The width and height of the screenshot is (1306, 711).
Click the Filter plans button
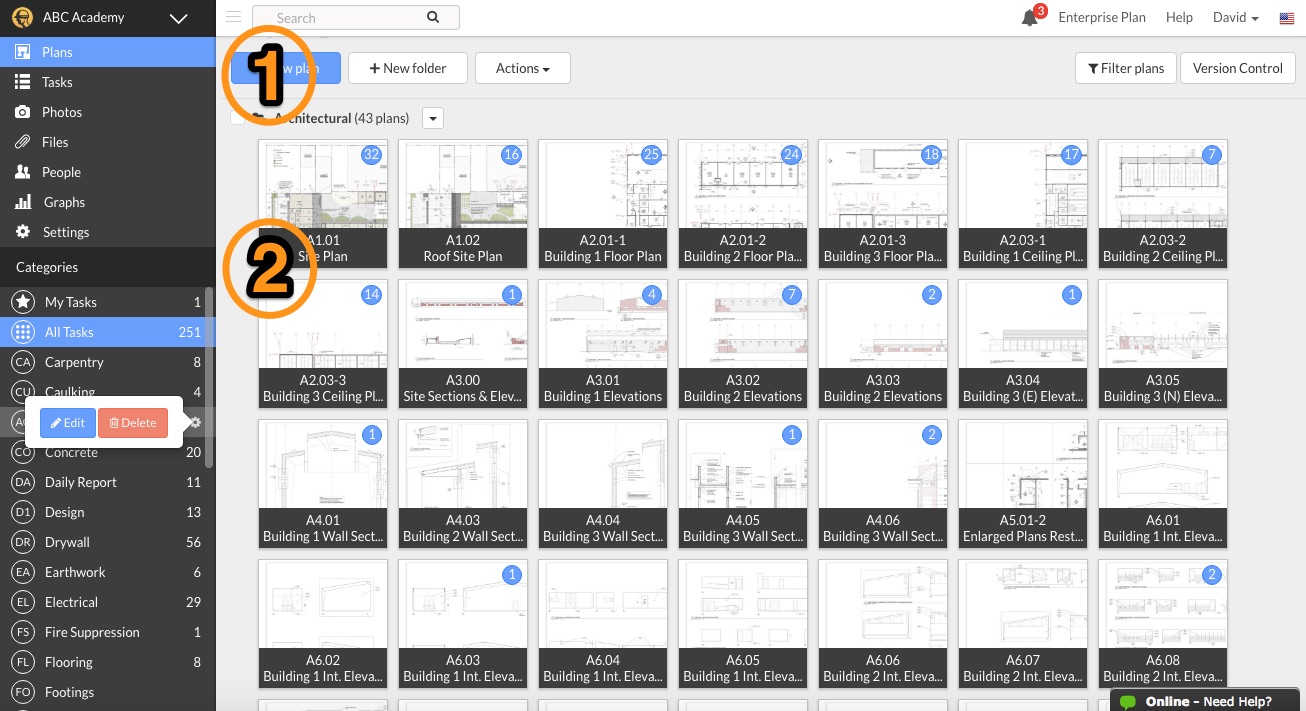1126,68
